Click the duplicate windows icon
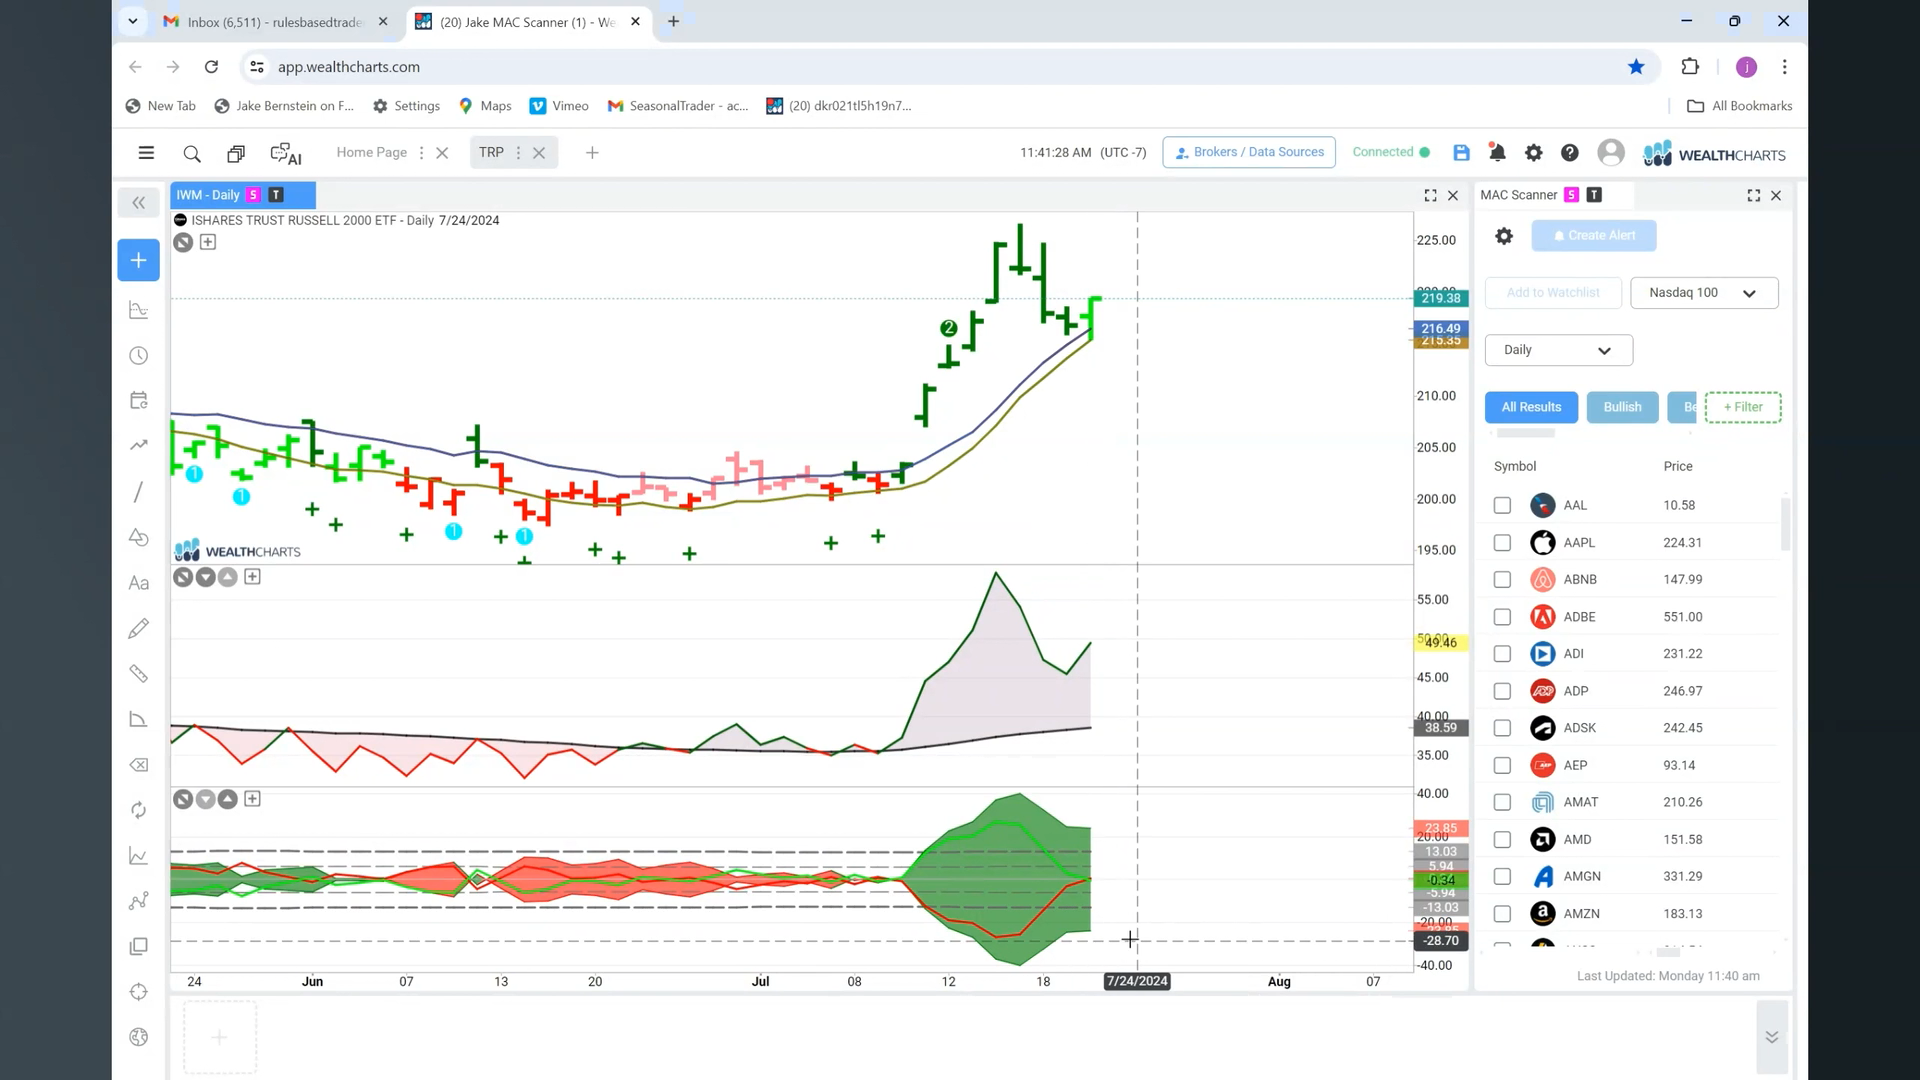The image size is (1920, 1080). pos(236,154)
